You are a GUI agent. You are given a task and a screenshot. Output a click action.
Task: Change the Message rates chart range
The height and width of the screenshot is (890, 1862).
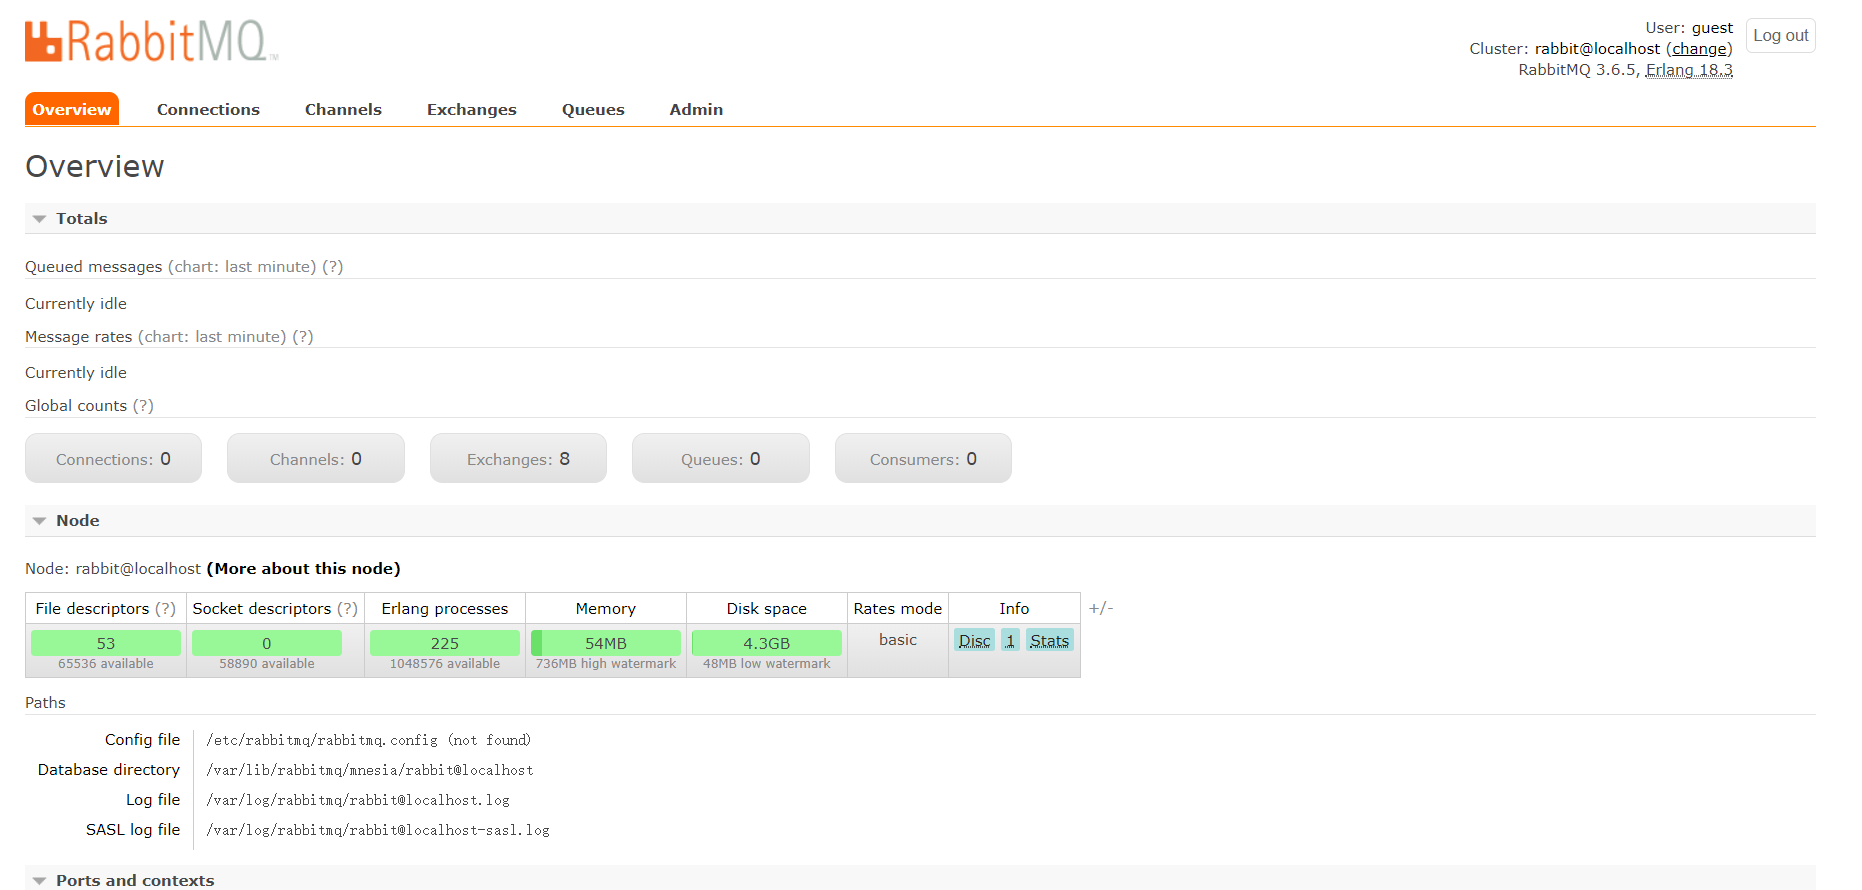click(212, 336)
